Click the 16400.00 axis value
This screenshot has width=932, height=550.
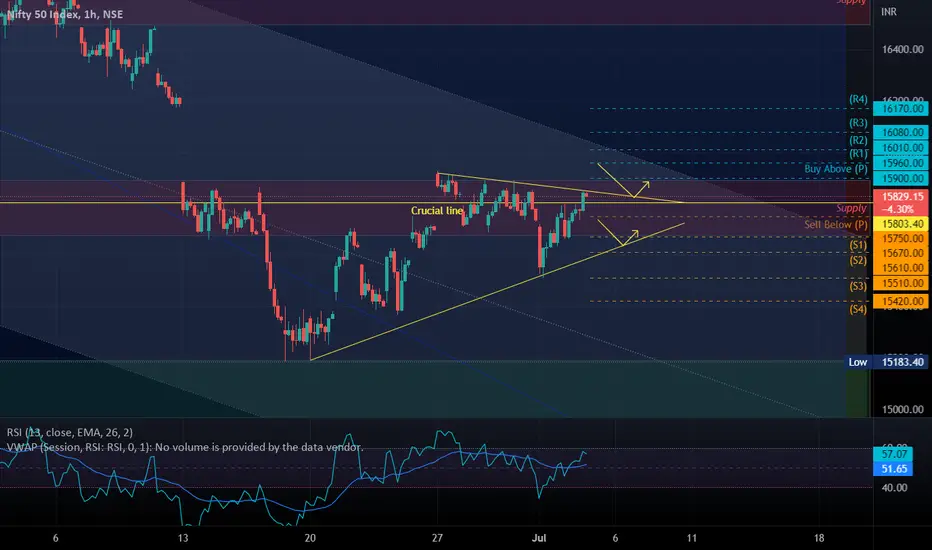[x=902, y=50]
